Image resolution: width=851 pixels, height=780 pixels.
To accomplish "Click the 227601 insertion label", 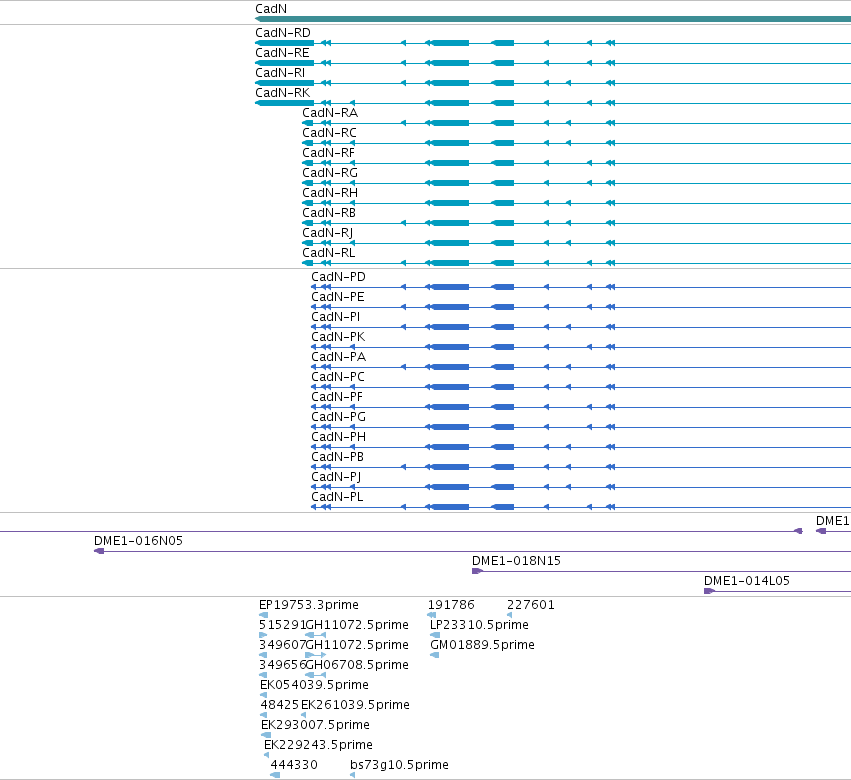I will [531, 605].
